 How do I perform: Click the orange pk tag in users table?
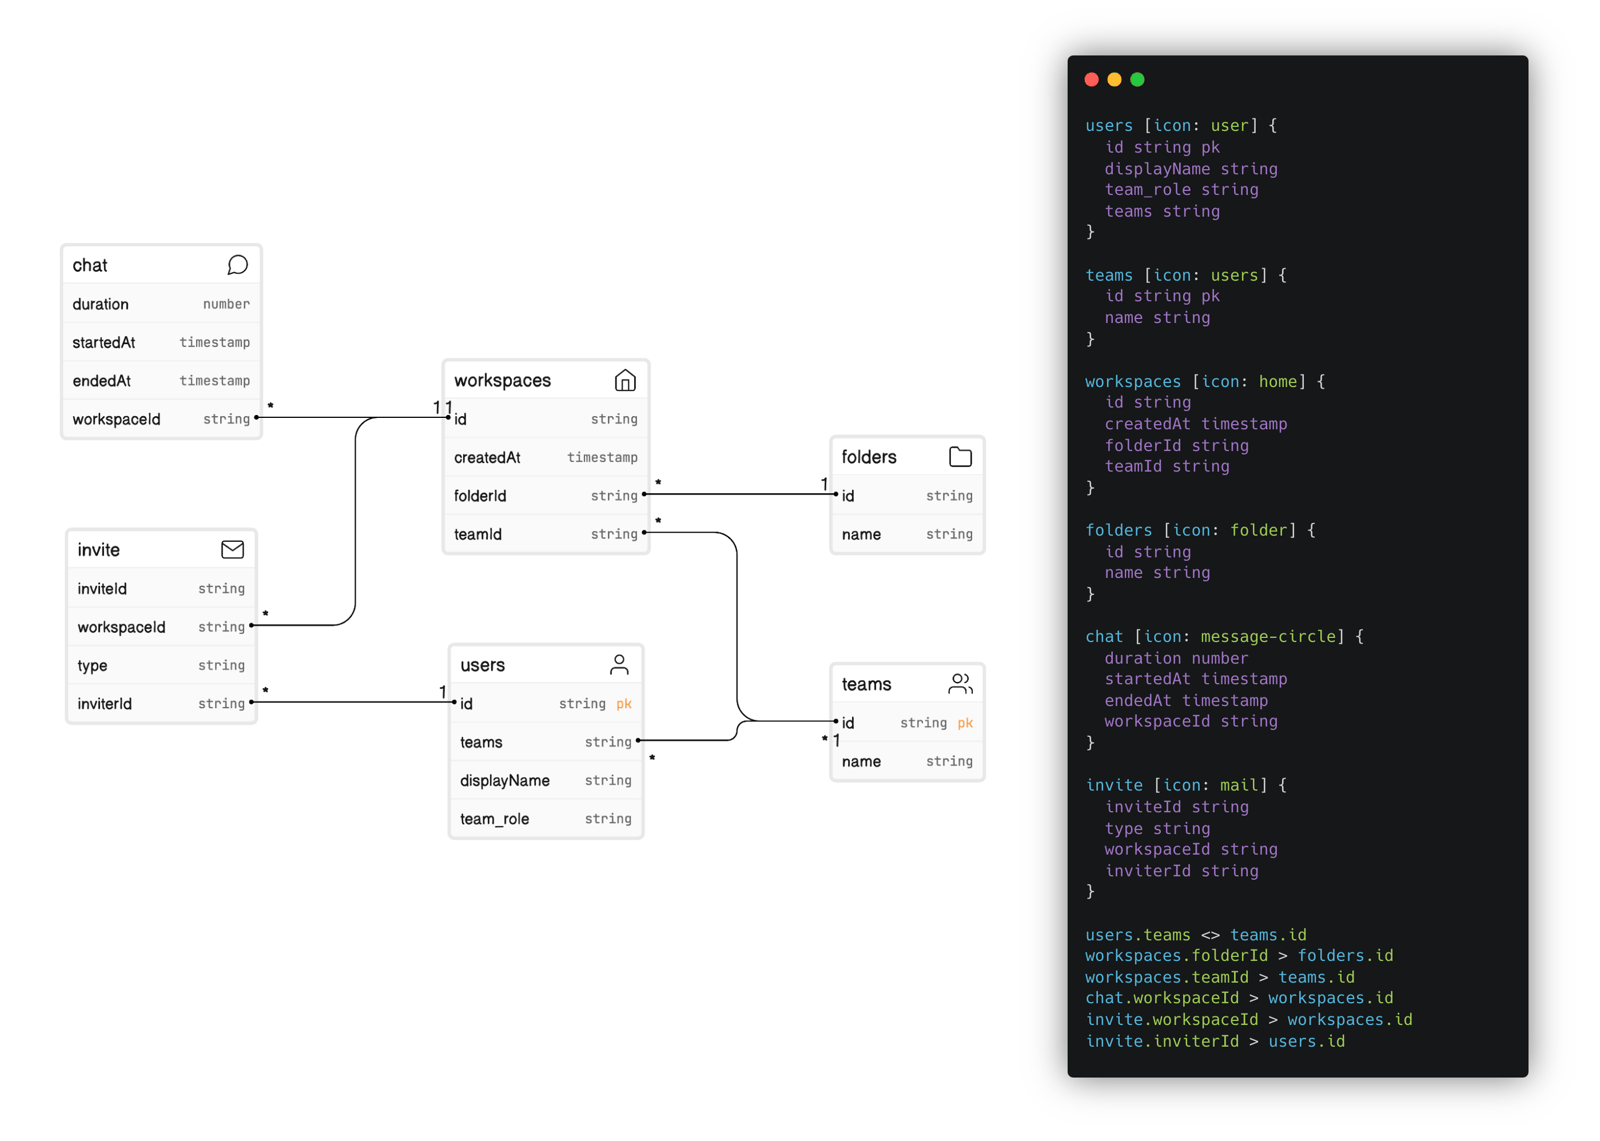coord(624,704)
